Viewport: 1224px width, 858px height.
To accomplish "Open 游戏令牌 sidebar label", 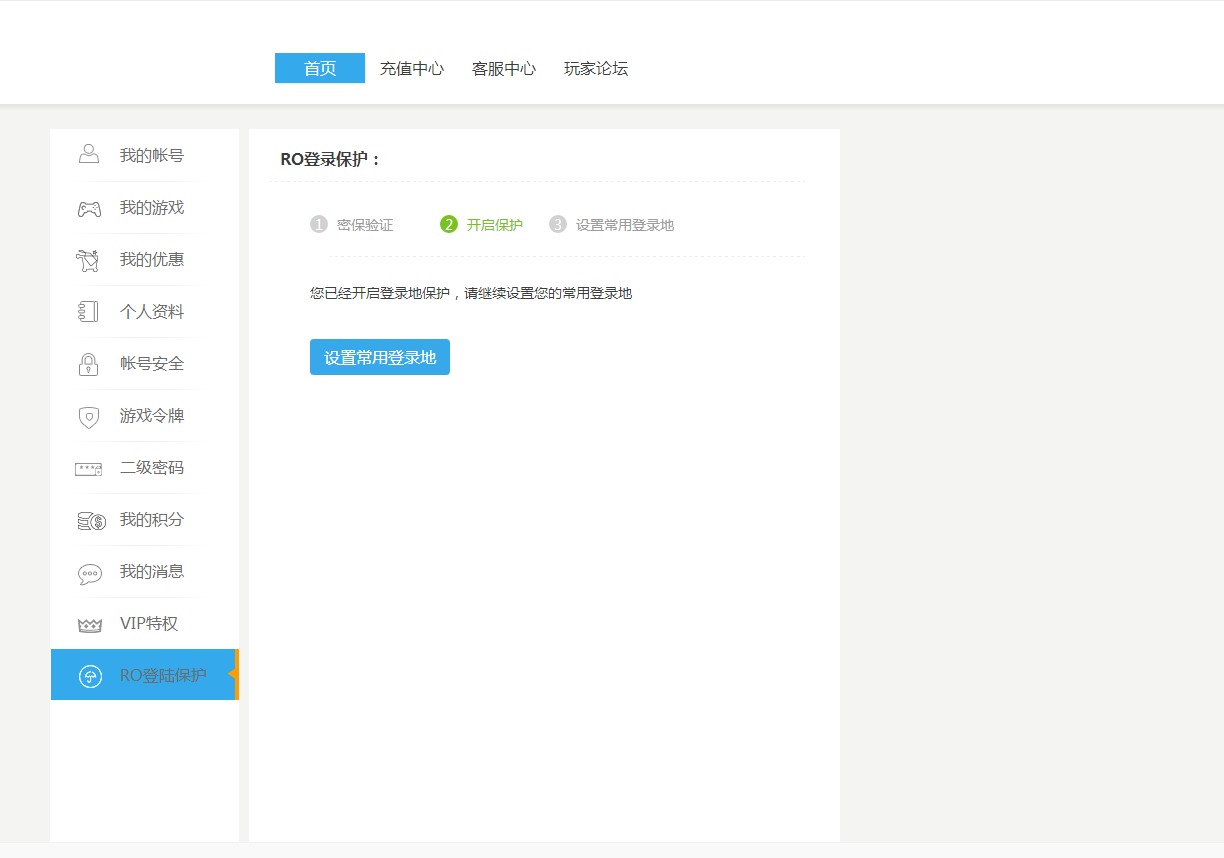I will (x=152, y=415).
